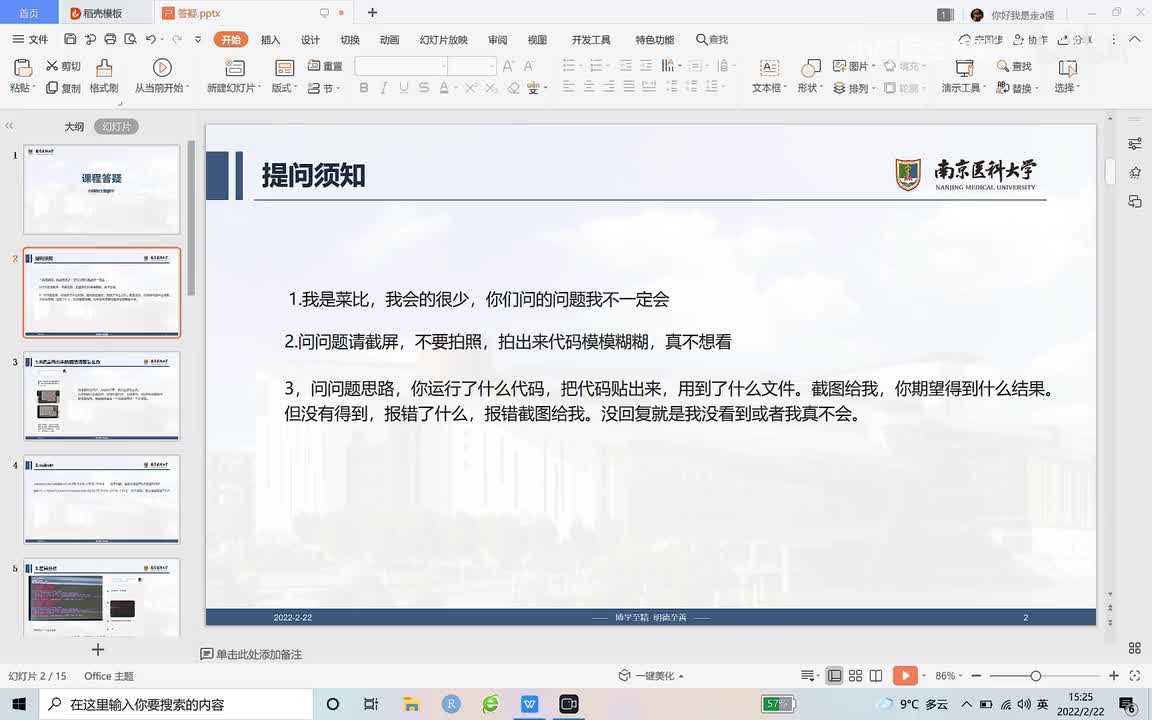This screenshot has width=1152, height=720.
Task: Select the Format Painter 格式刷
Action: point(104,76)
